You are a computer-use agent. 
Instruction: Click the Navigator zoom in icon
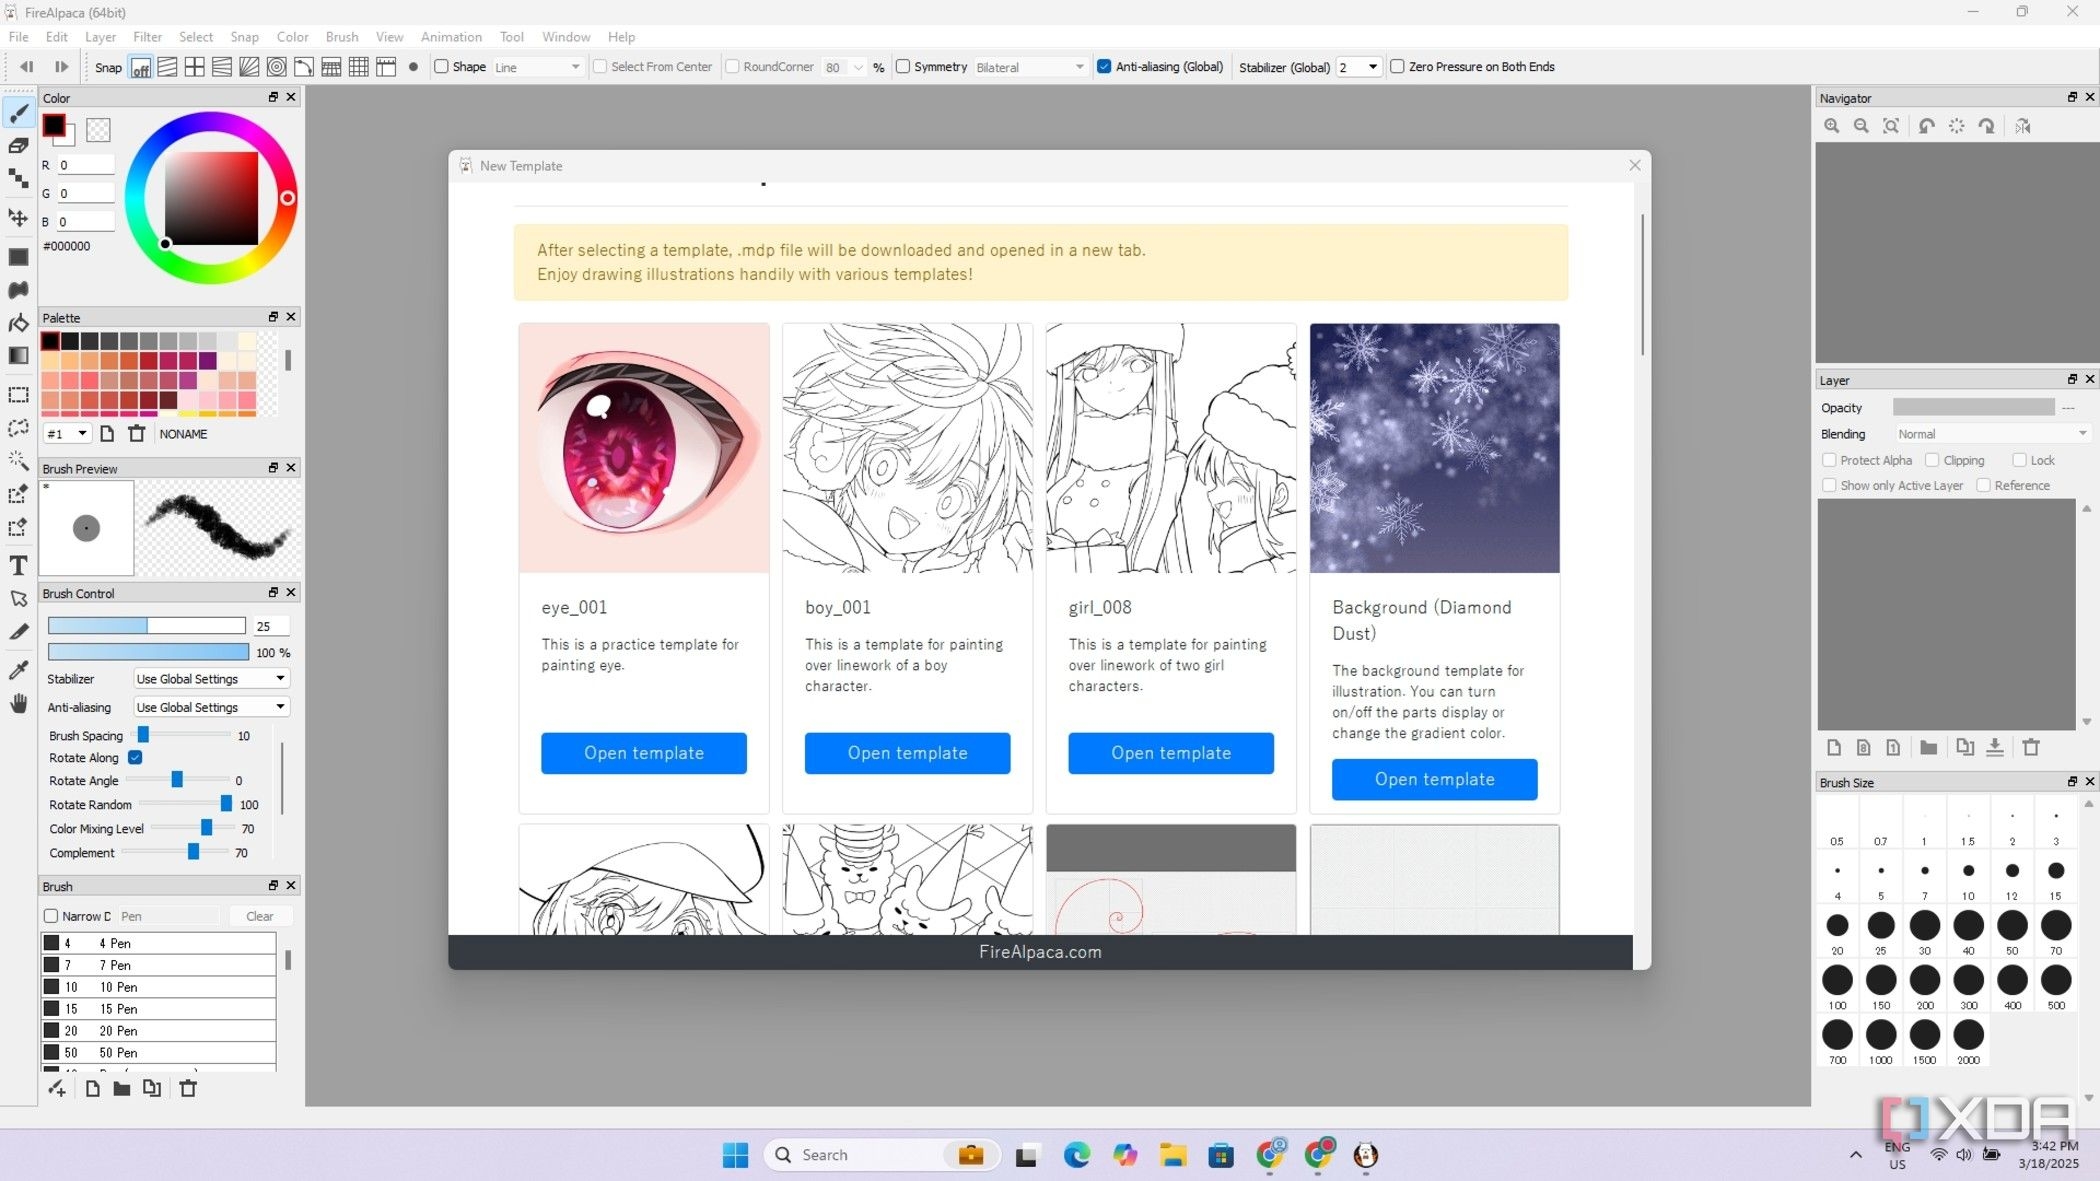tap(1831, 126)
